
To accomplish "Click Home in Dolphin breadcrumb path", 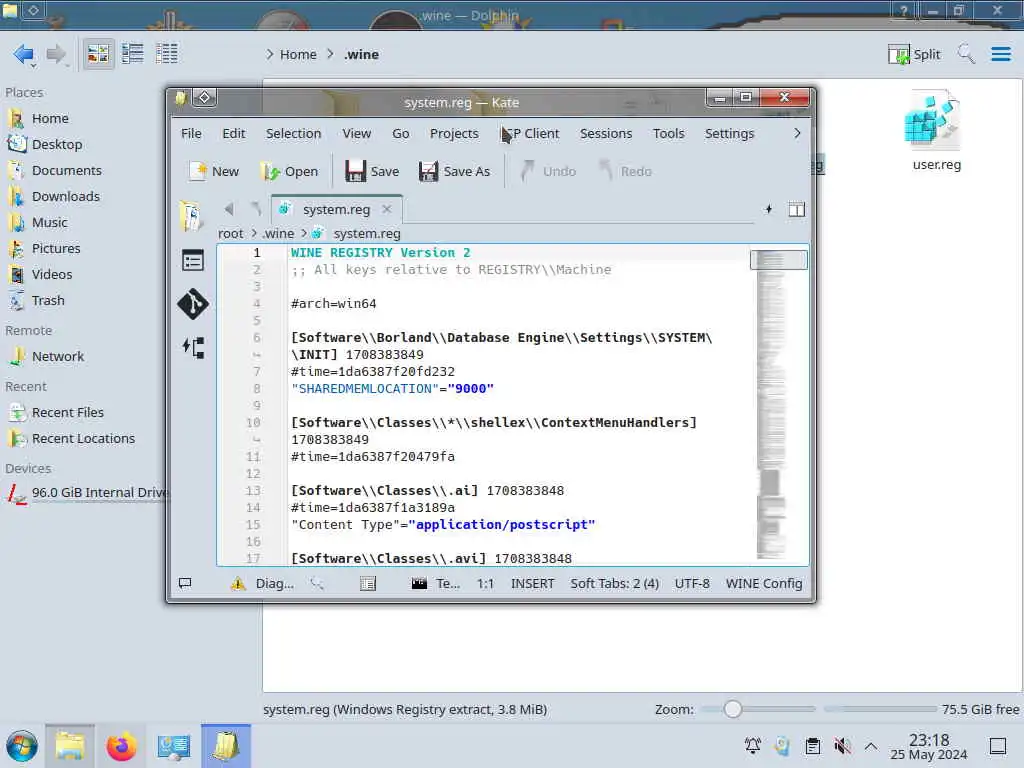I will [x=298, y=54].
